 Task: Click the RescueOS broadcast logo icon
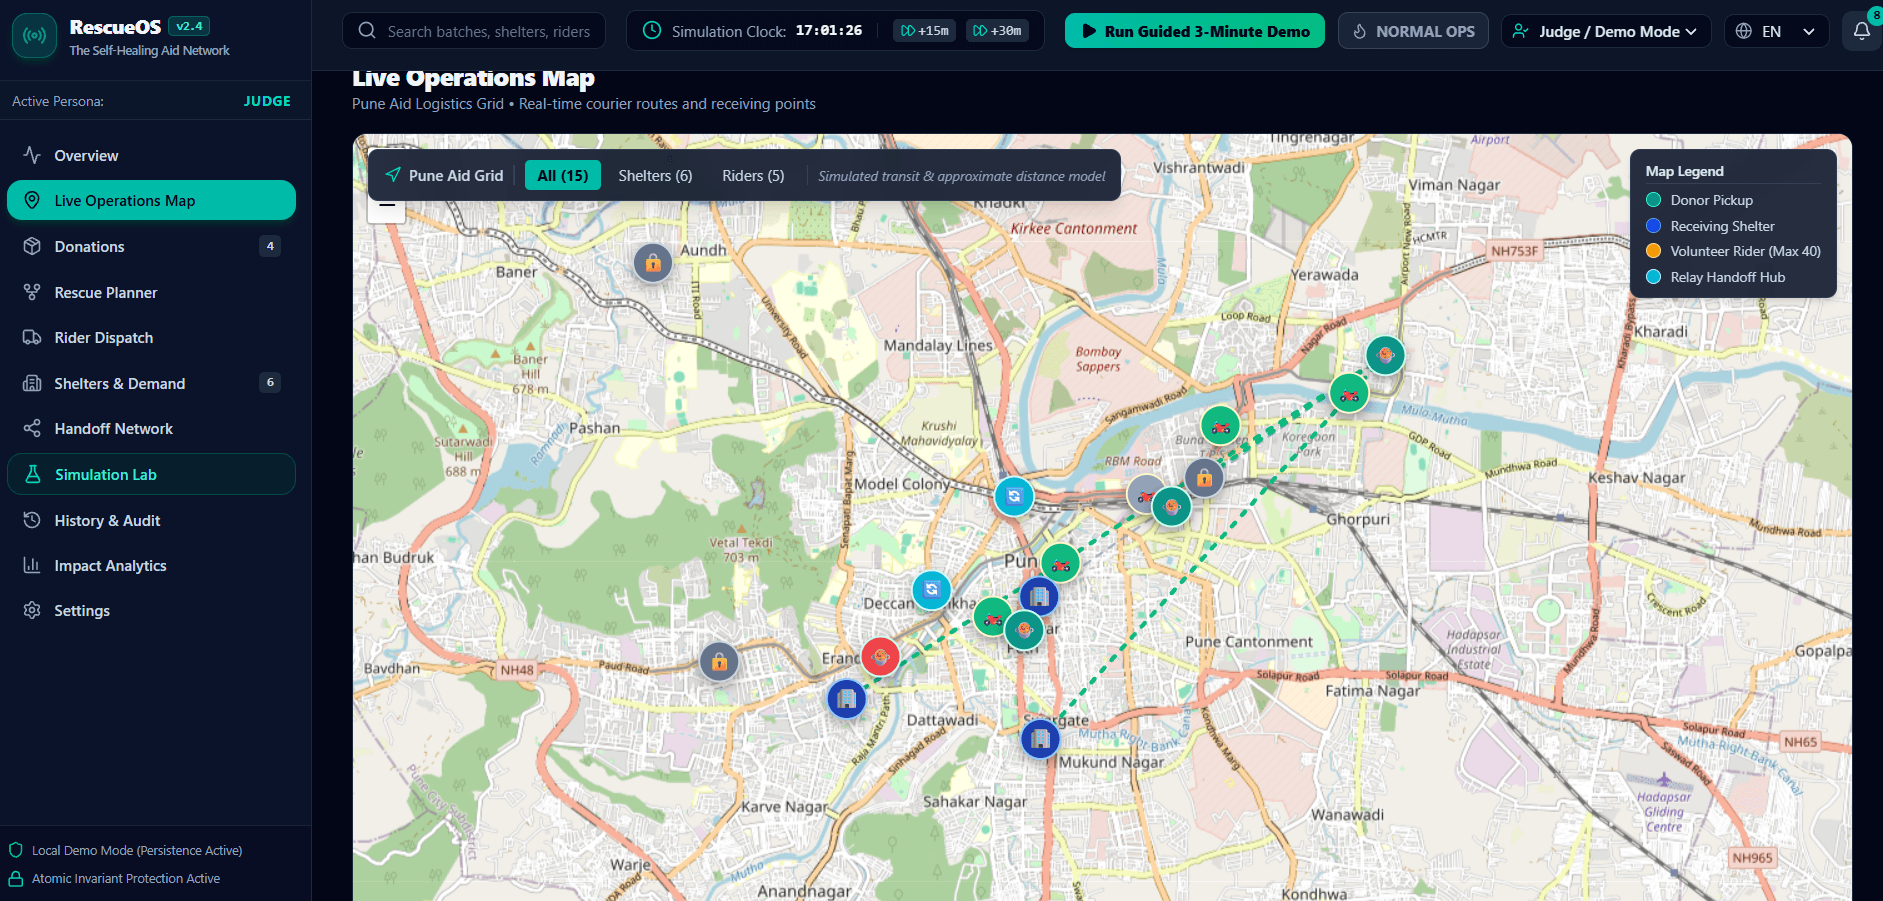click(34, 36)
